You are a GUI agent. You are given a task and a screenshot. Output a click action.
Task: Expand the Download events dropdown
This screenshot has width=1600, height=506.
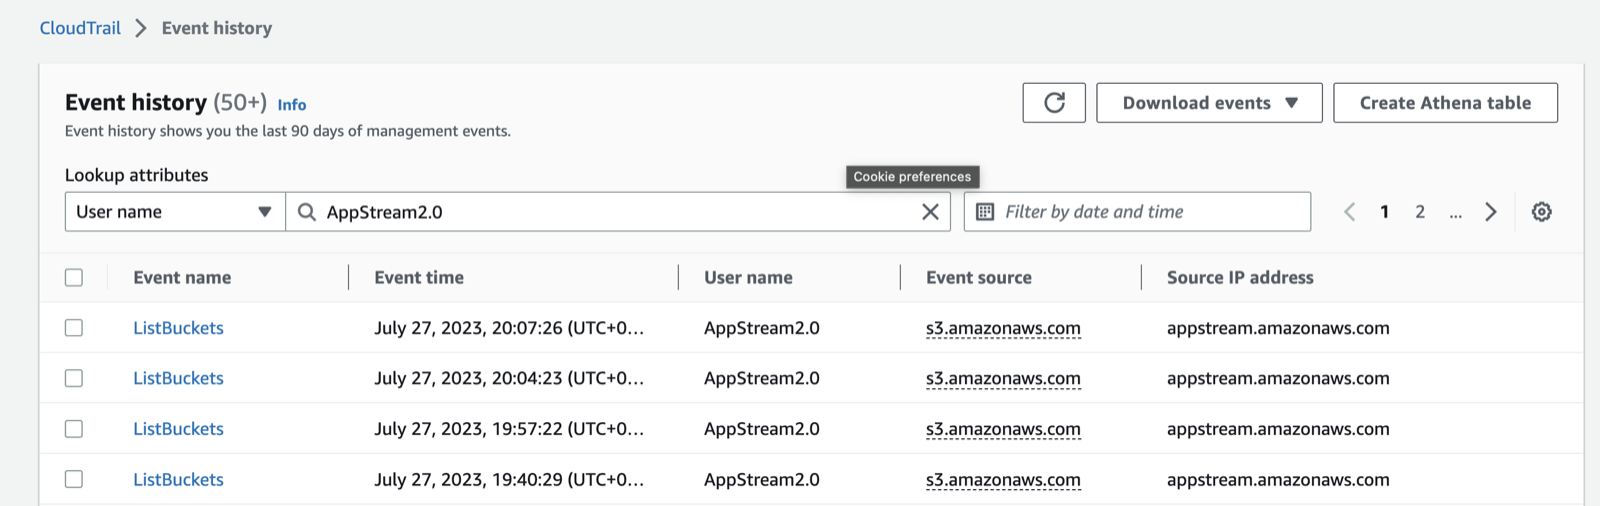(x=1209, y=103)
